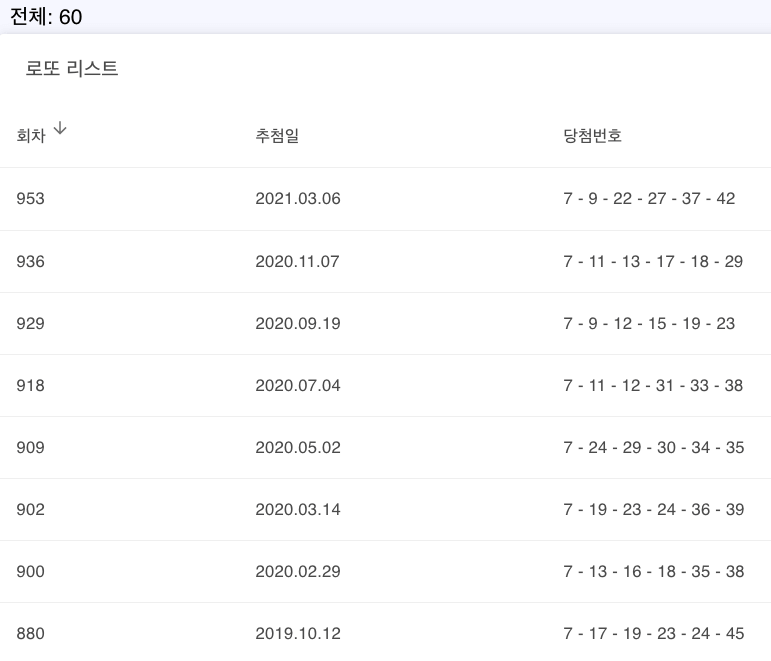Image resolution: width=771 pixels, height=661 pixels.
Task: Select round number 900
Action: [x=30, y=571]
